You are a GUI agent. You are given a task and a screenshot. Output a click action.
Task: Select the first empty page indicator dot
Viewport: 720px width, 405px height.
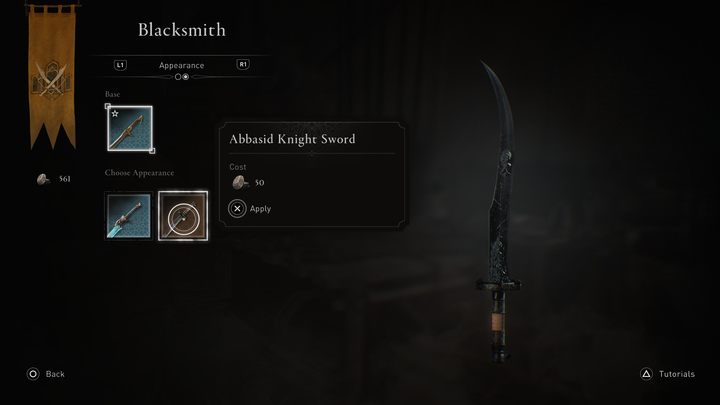[178, 77]
